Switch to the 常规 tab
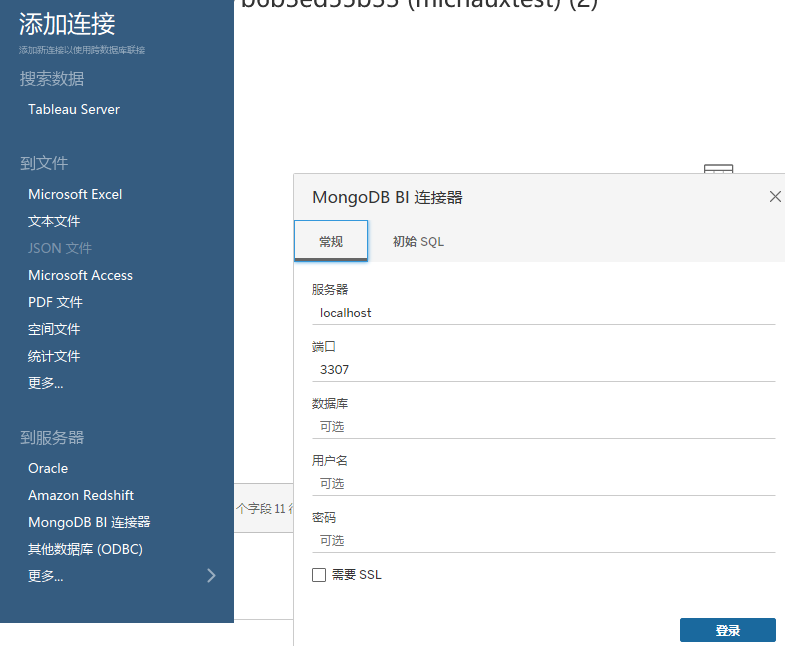This screenshot has width=785, height=646. pyautogui.click(x=331, y=241)
